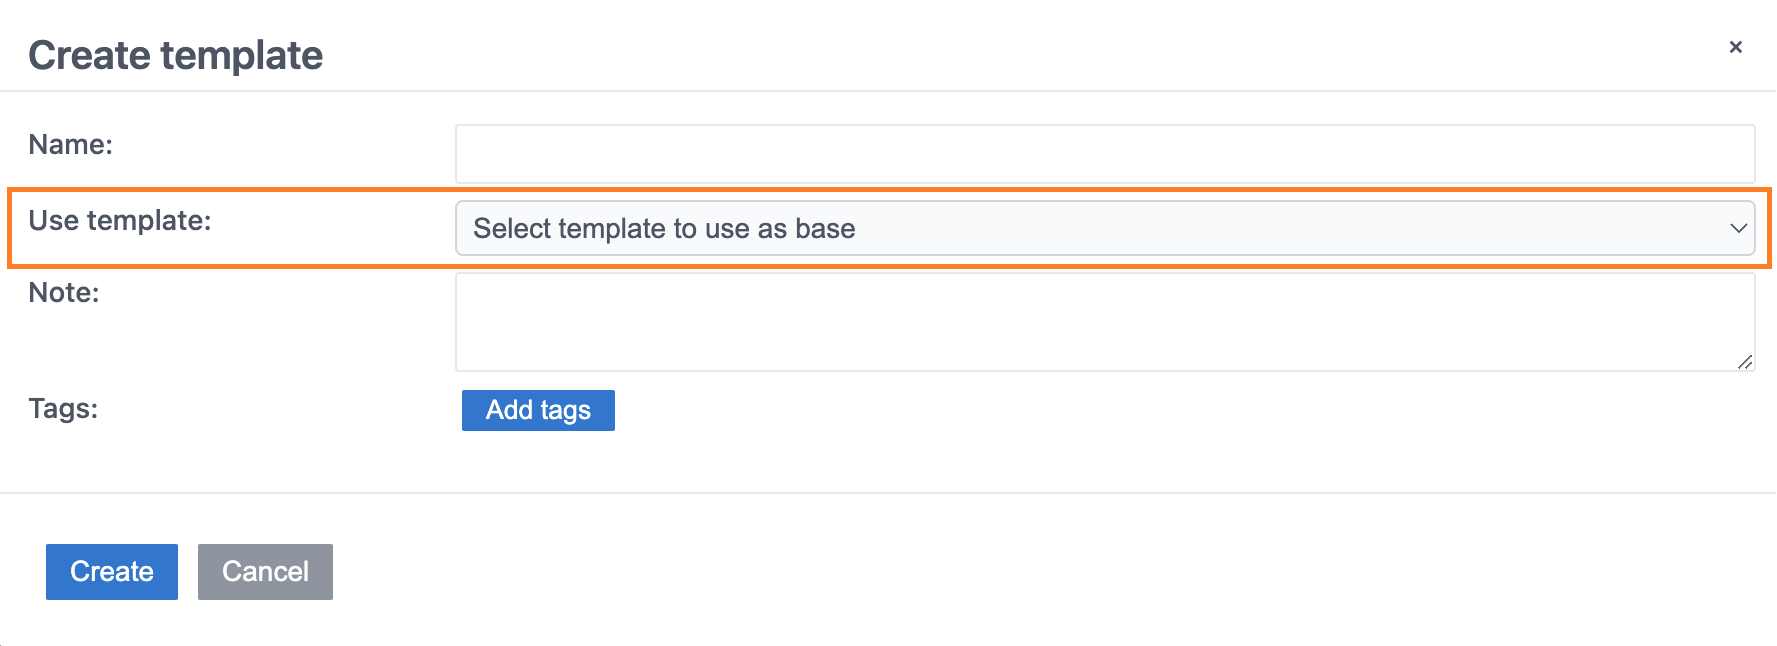Cancel the template creation

tap(265, 572)
